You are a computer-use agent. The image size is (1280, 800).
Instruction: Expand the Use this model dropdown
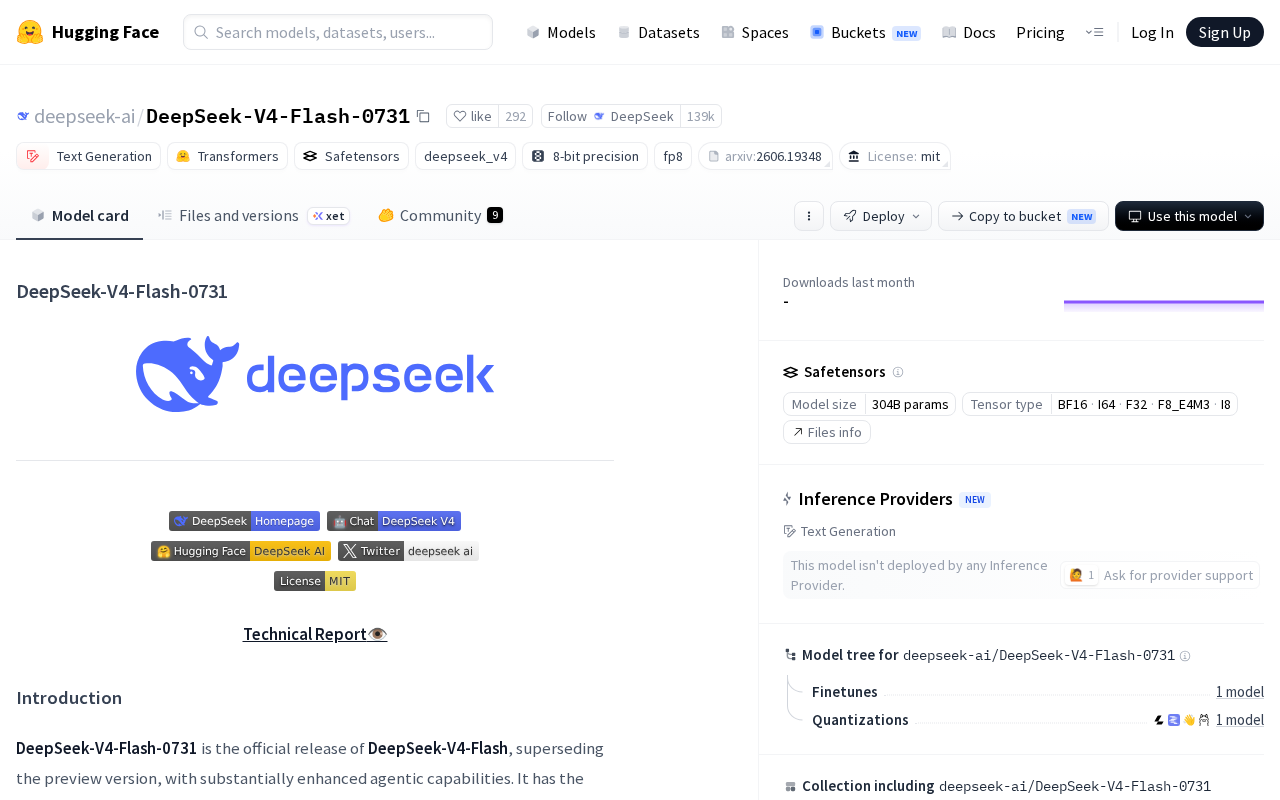coord(1189,216)
